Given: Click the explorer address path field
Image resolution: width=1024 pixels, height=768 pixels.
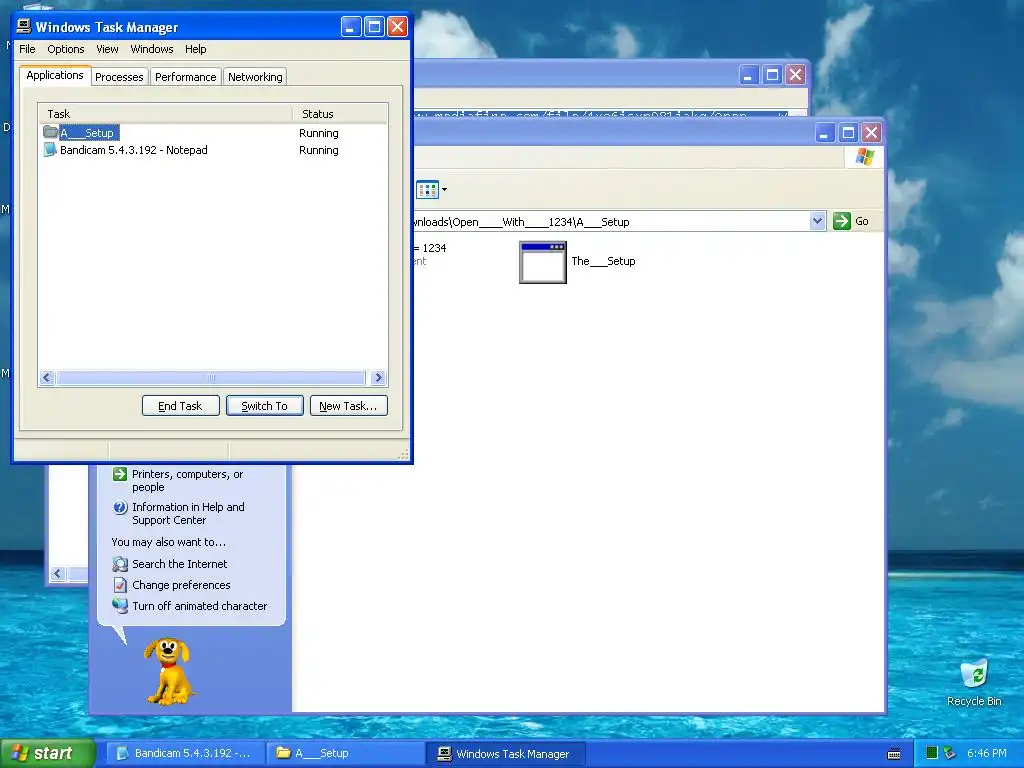Looking at the screenshot, I should point(611,221).
